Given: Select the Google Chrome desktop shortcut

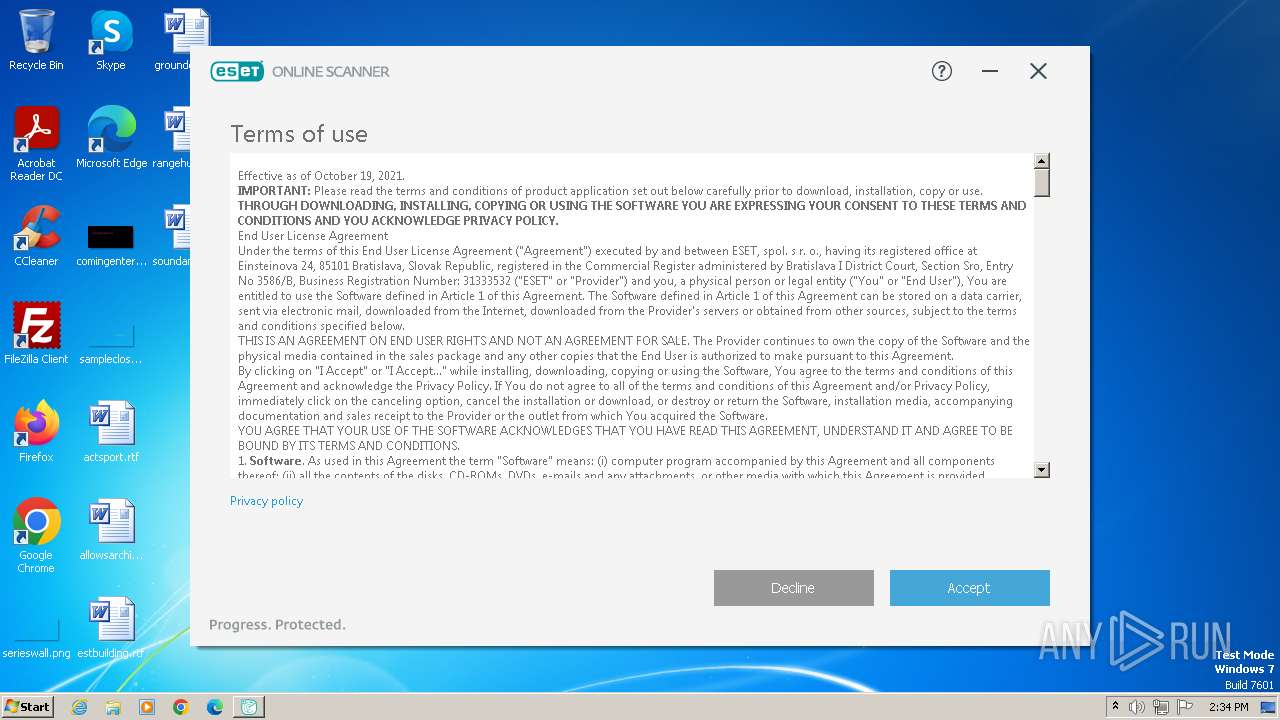Looking at the screenshot, I should 36,536.
